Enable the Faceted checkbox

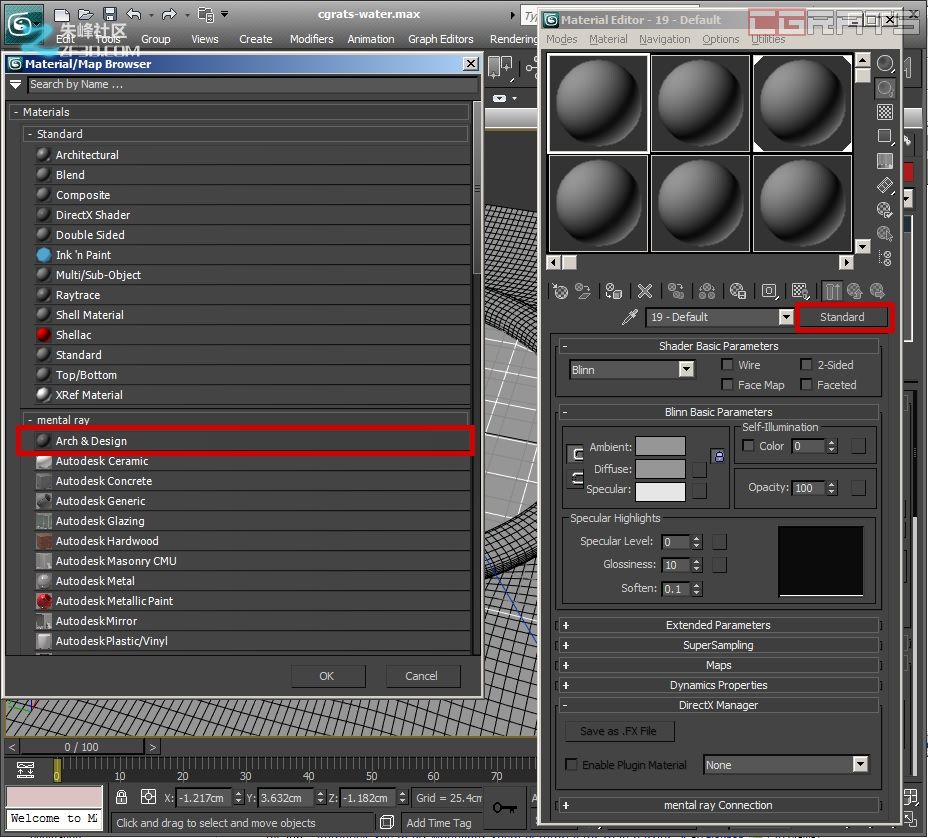805,385
